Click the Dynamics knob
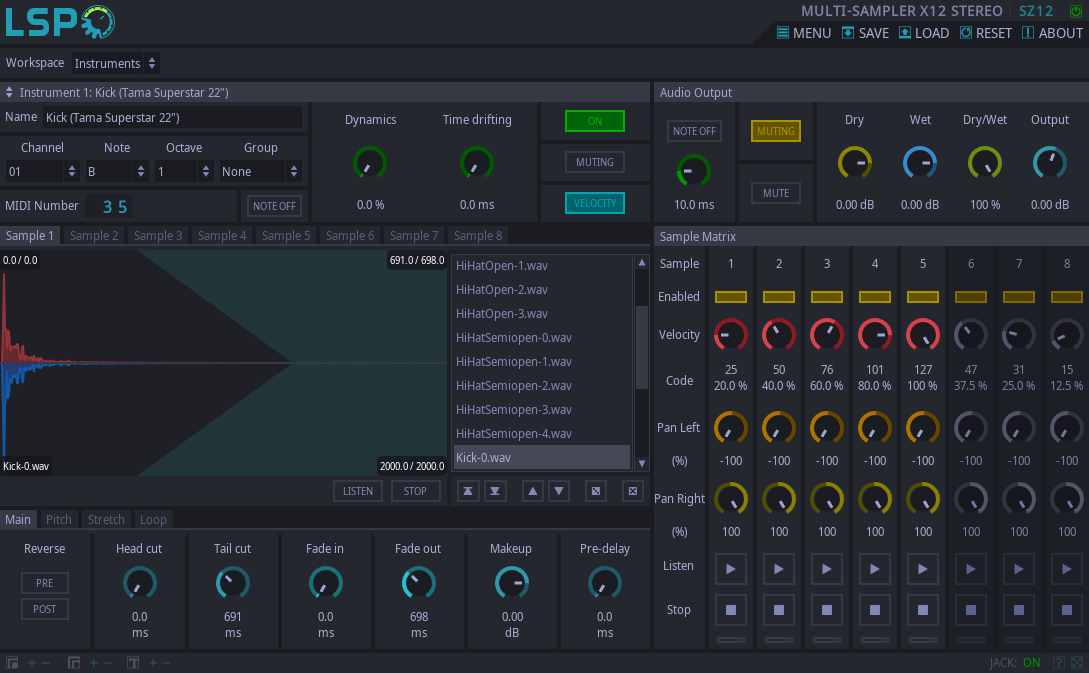Screen dimensions: 1089x673 pyautogui.click(x=369, y=164)
